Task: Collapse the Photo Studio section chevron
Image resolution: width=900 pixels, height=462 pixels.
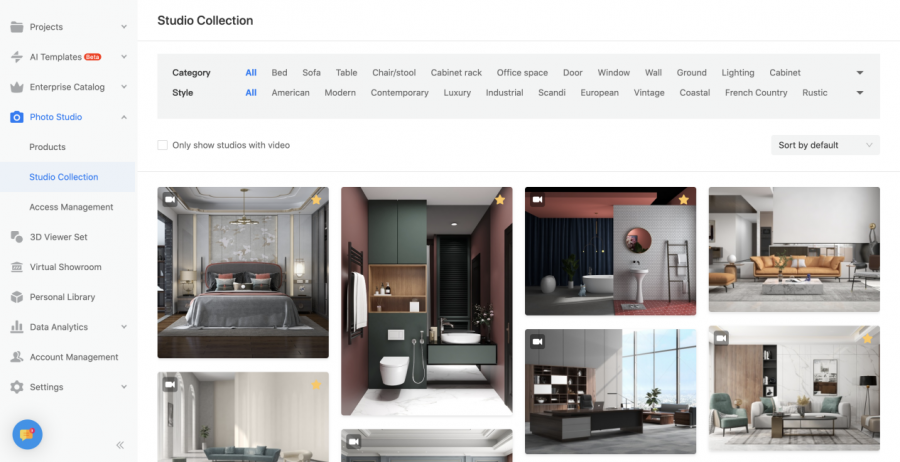Action: 124,117
